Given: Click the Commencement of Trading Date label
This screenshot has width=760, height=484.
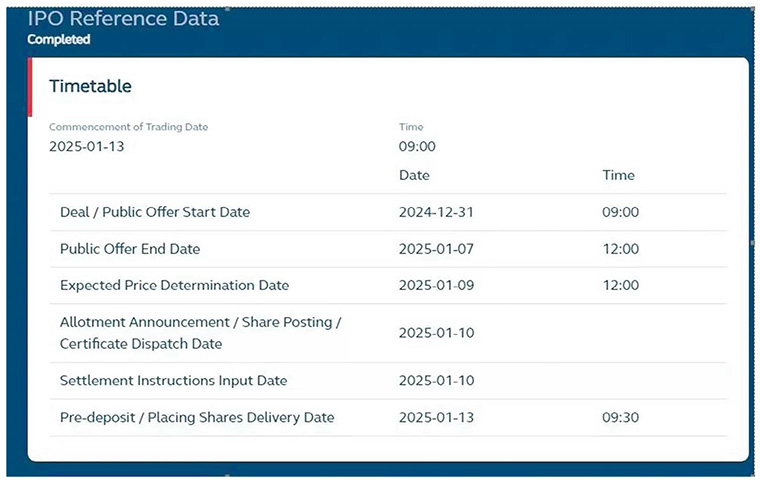Looking at the screenshot, I should pos(129,127).
